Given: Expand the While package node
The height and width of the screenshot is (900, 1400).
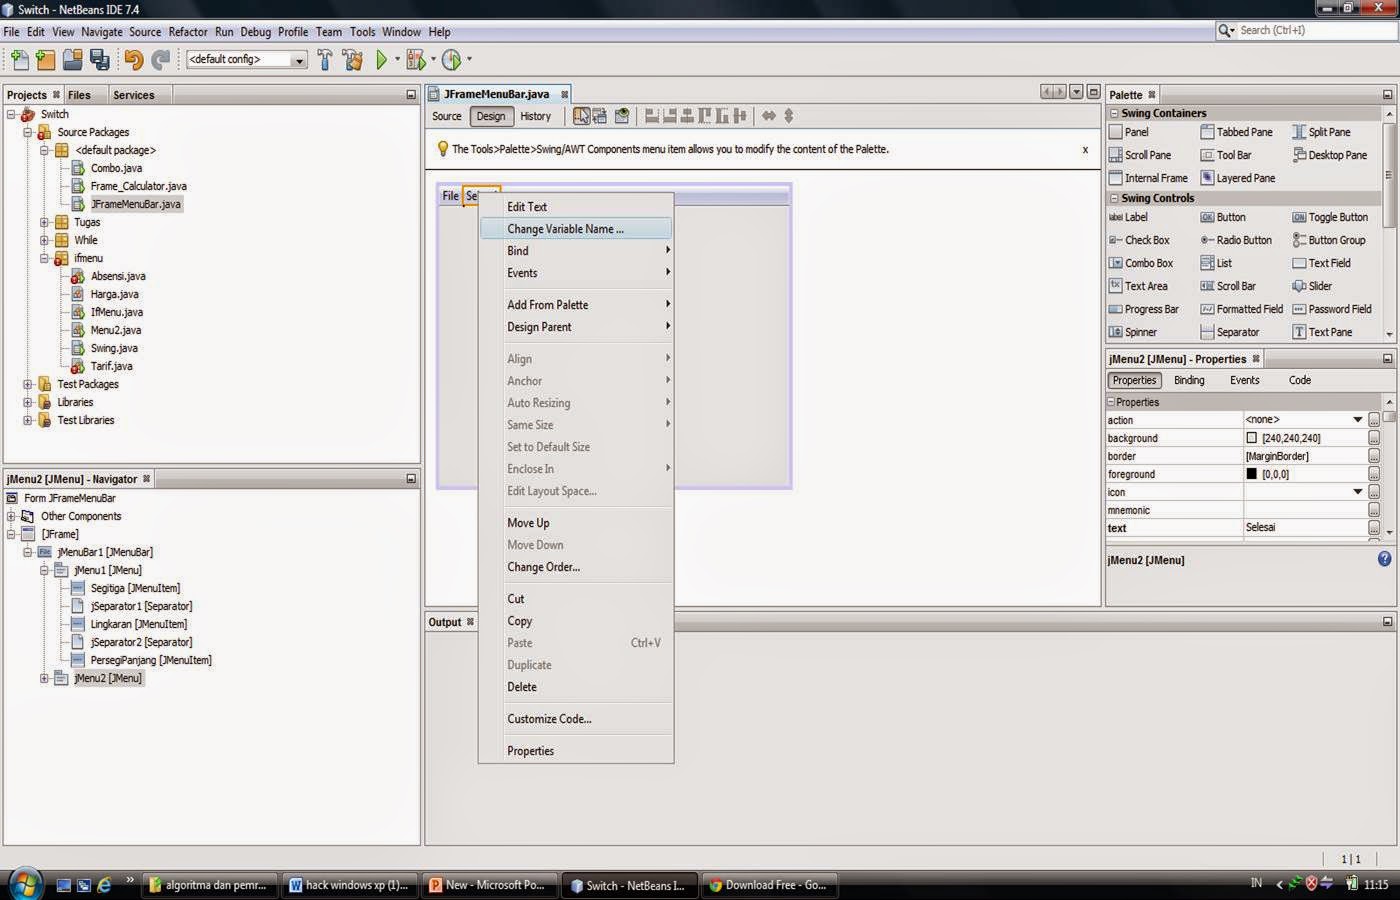Looking at the screenshot, I should tap(44, 240).
